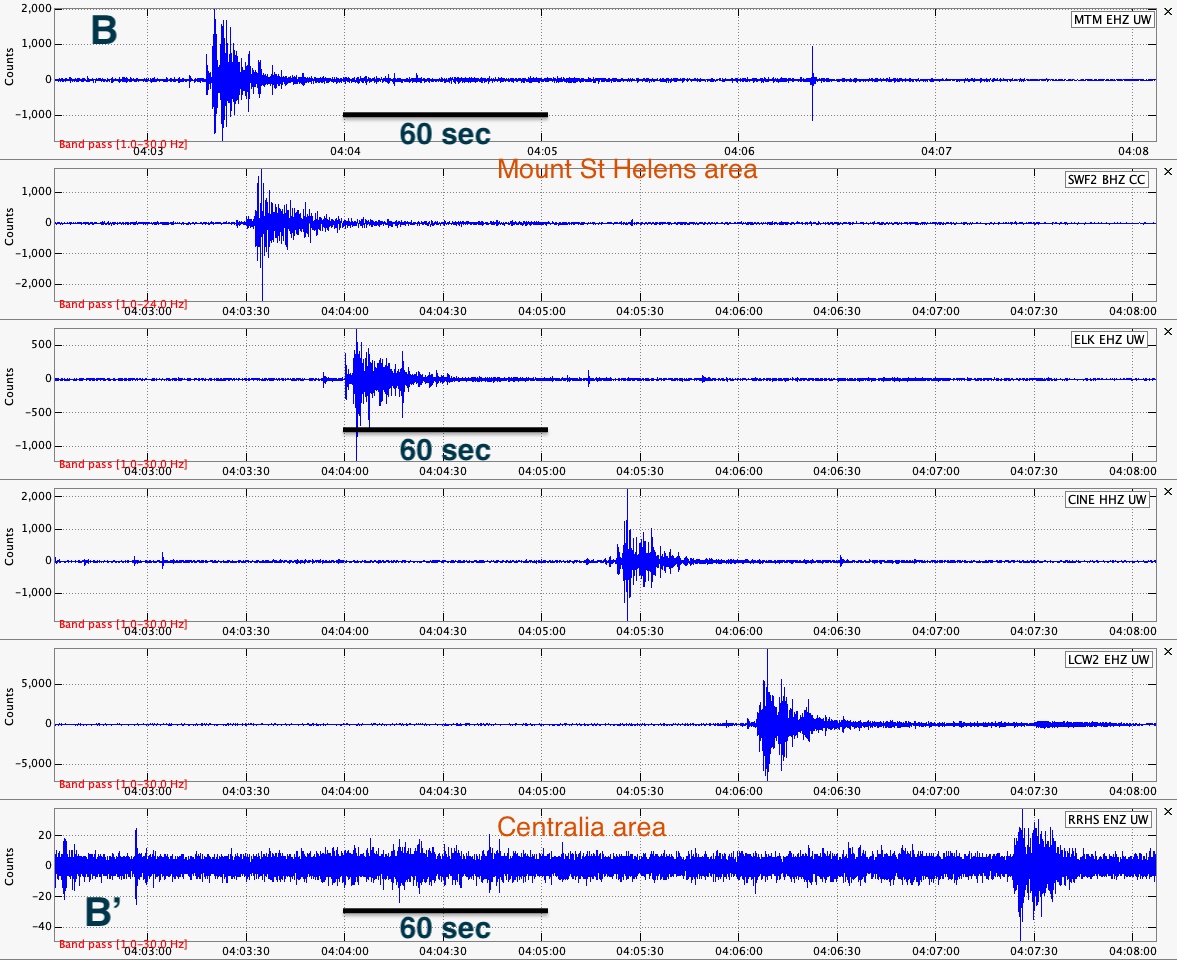
Task: Click the Mount St Helens area annotation
Action: [x=627, y=169]
